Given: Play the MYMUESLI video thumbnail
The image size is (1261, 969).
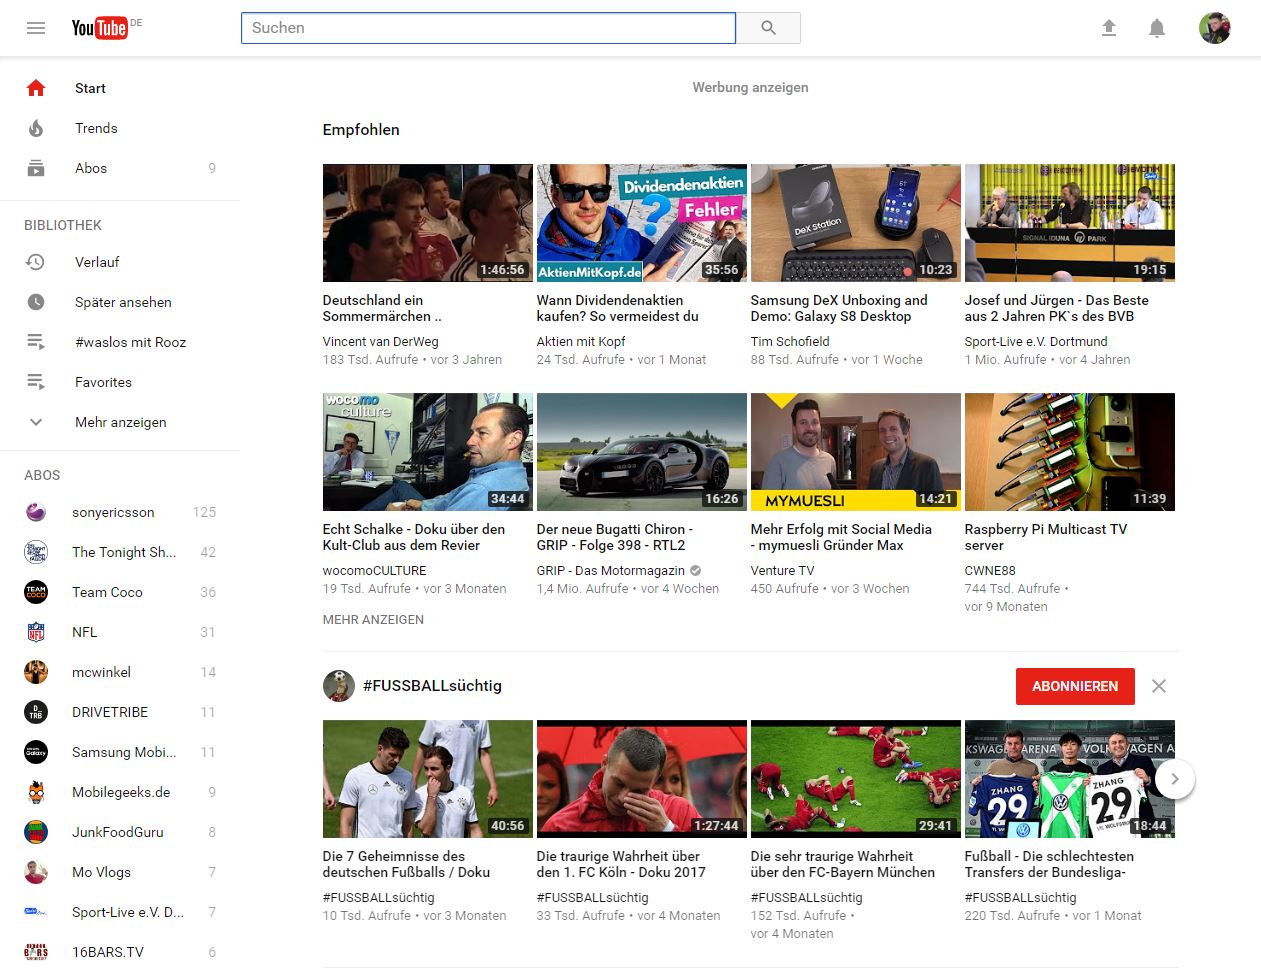Looking at the screenshot, I should pyautogui.click(x=856, y=452).
